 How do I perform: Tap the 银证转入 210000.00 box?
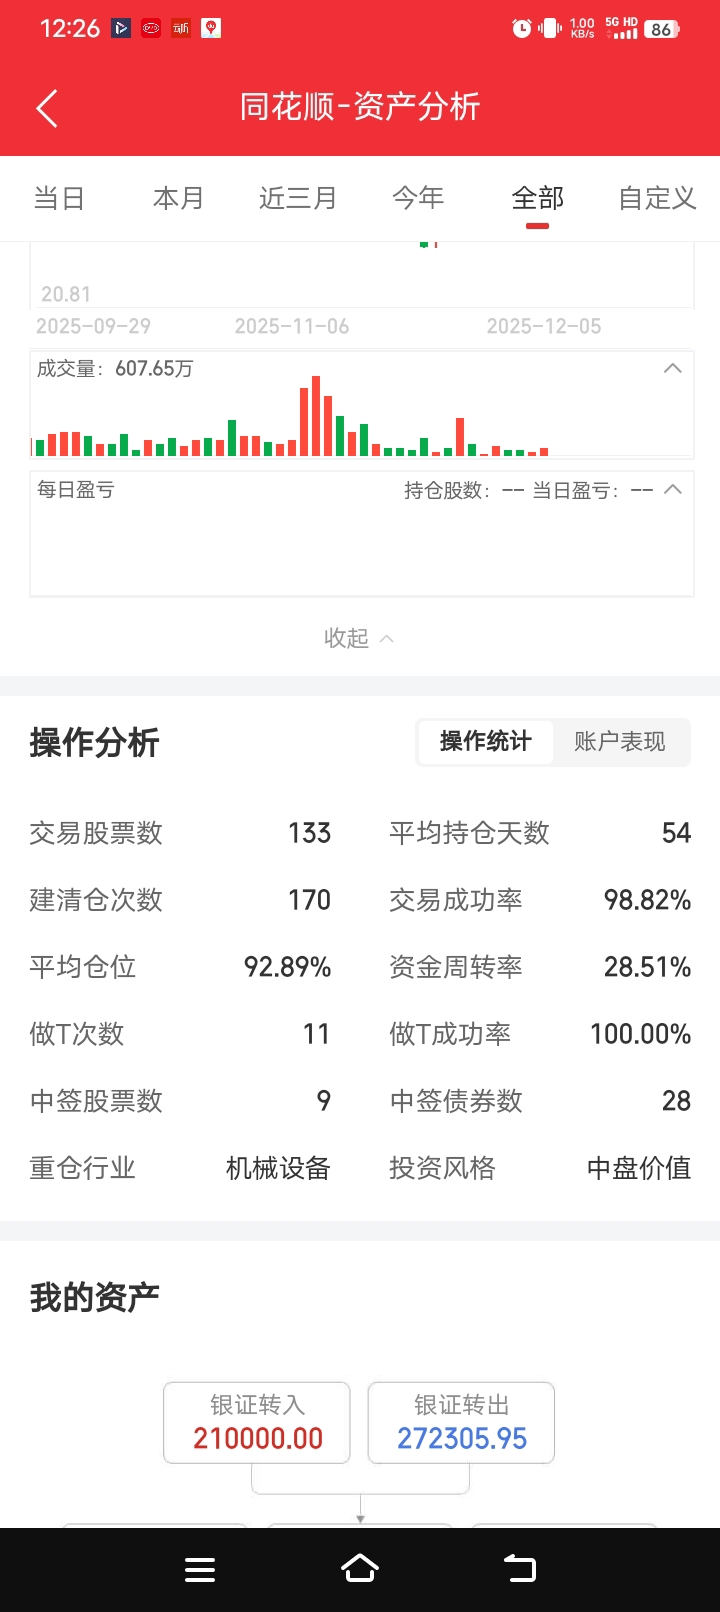click(257, 1423)
